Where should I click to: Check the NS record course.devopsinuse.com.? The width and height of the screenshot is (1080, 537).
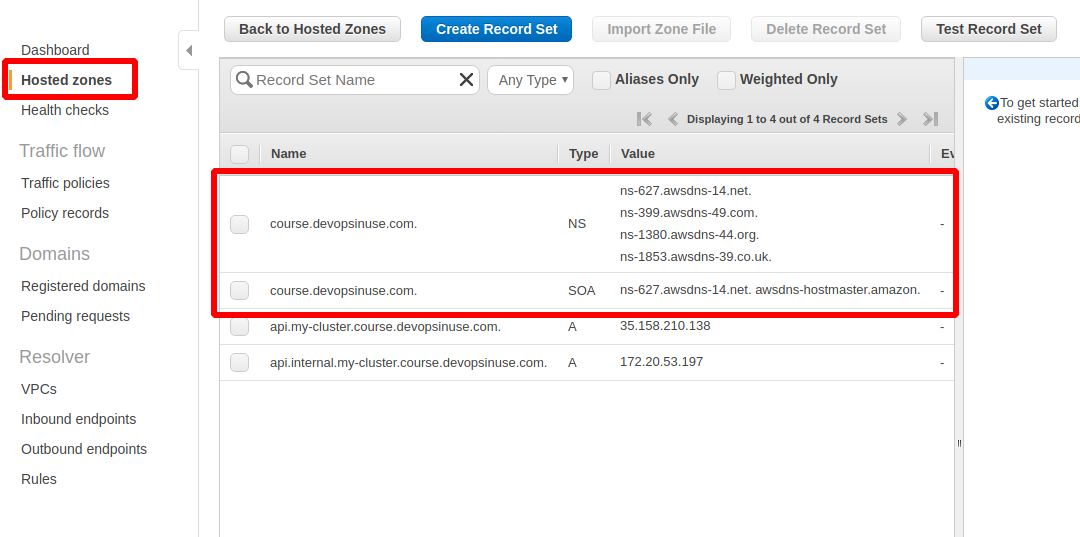pyautogui.click(x=240, y=224)
